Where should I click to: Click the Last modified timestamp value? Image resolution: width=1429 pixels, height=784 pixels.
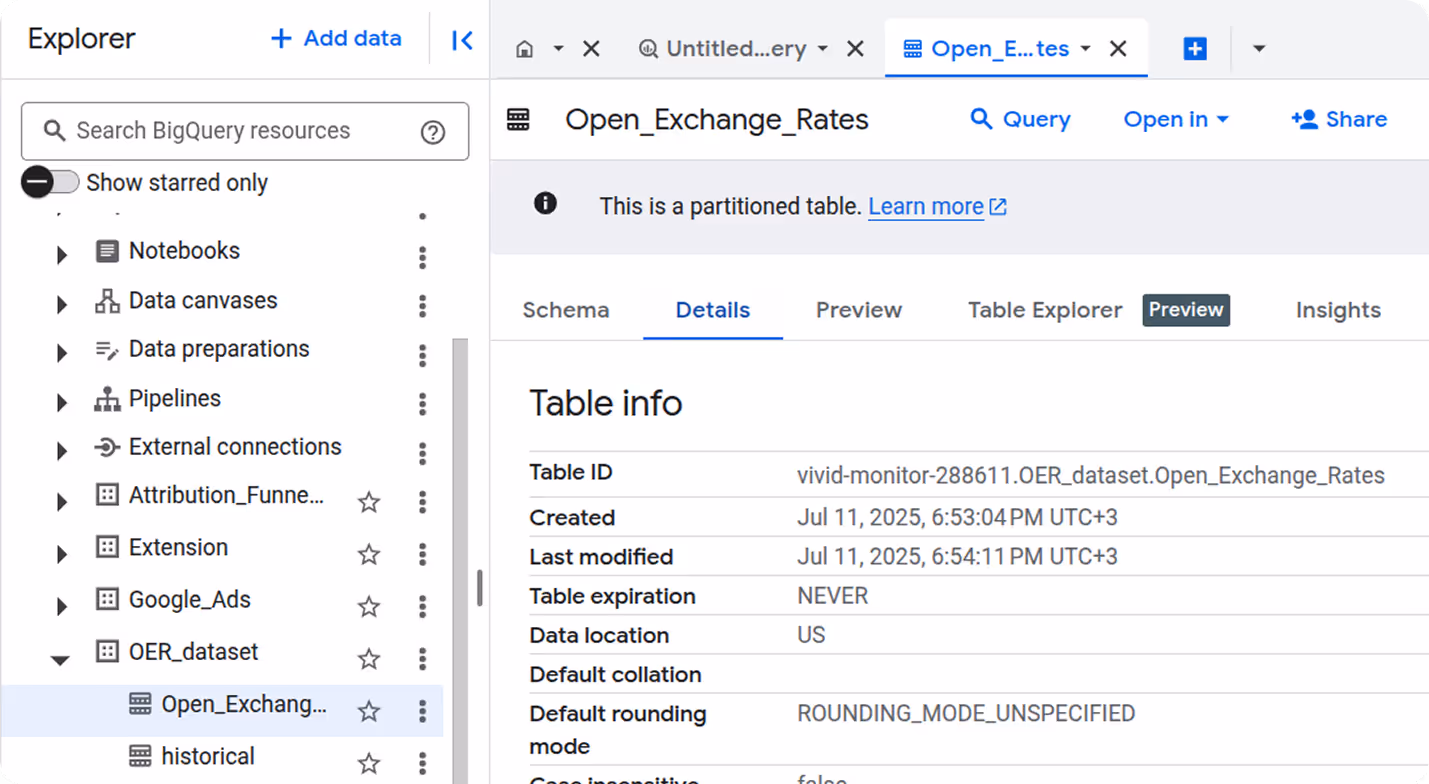tap(957, 557)
